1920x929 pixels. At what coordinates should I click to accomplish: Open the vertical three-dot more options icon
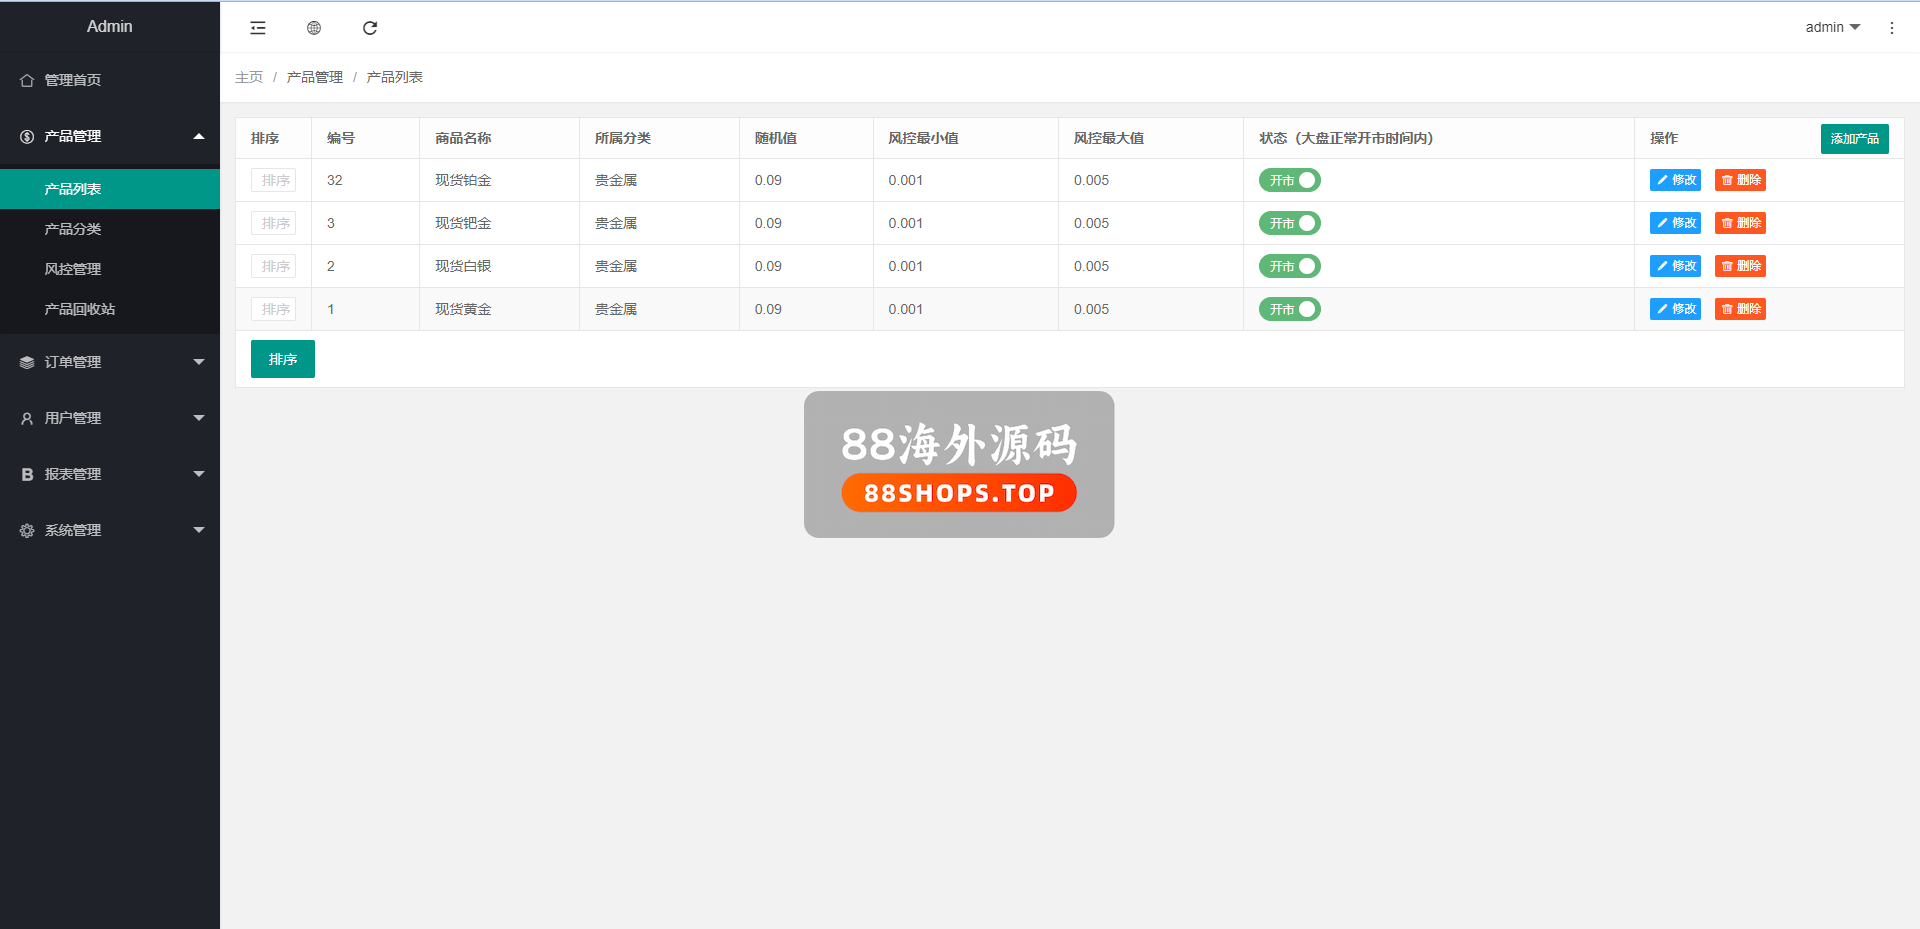pos(1891,28)
